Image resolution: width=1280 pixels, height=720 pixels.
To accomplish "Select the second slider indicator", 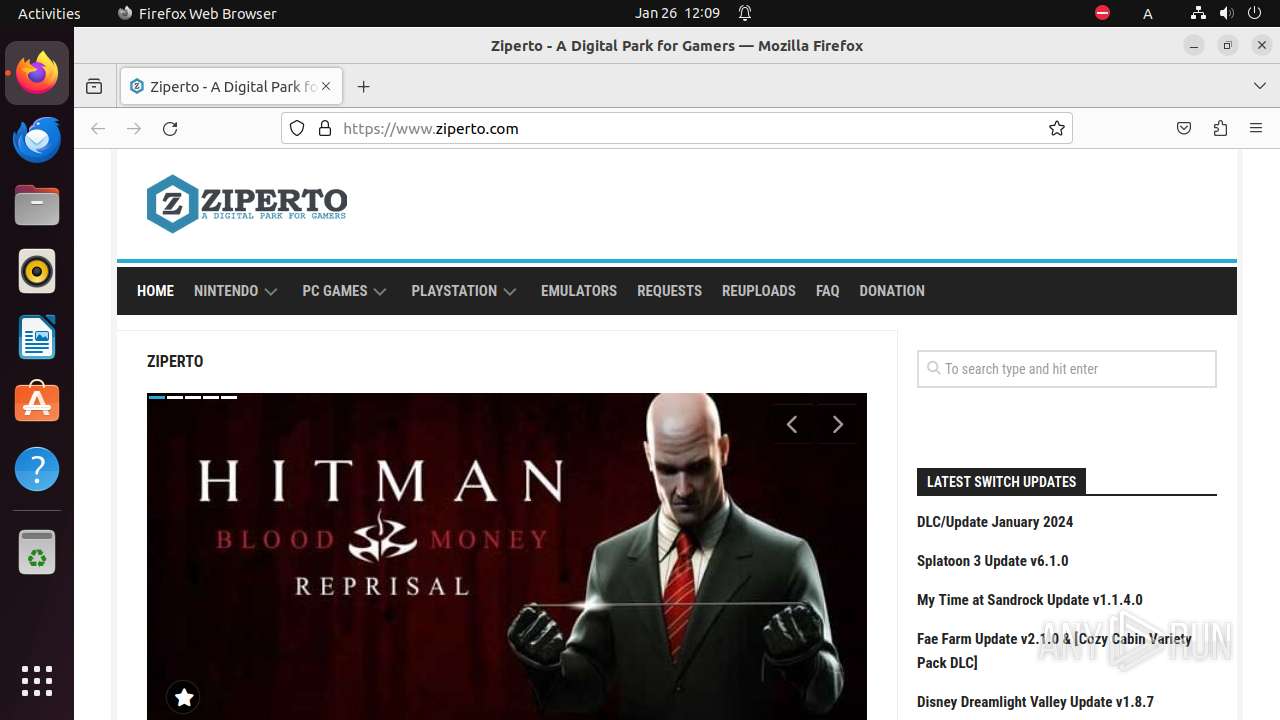I will pos(175,397).
